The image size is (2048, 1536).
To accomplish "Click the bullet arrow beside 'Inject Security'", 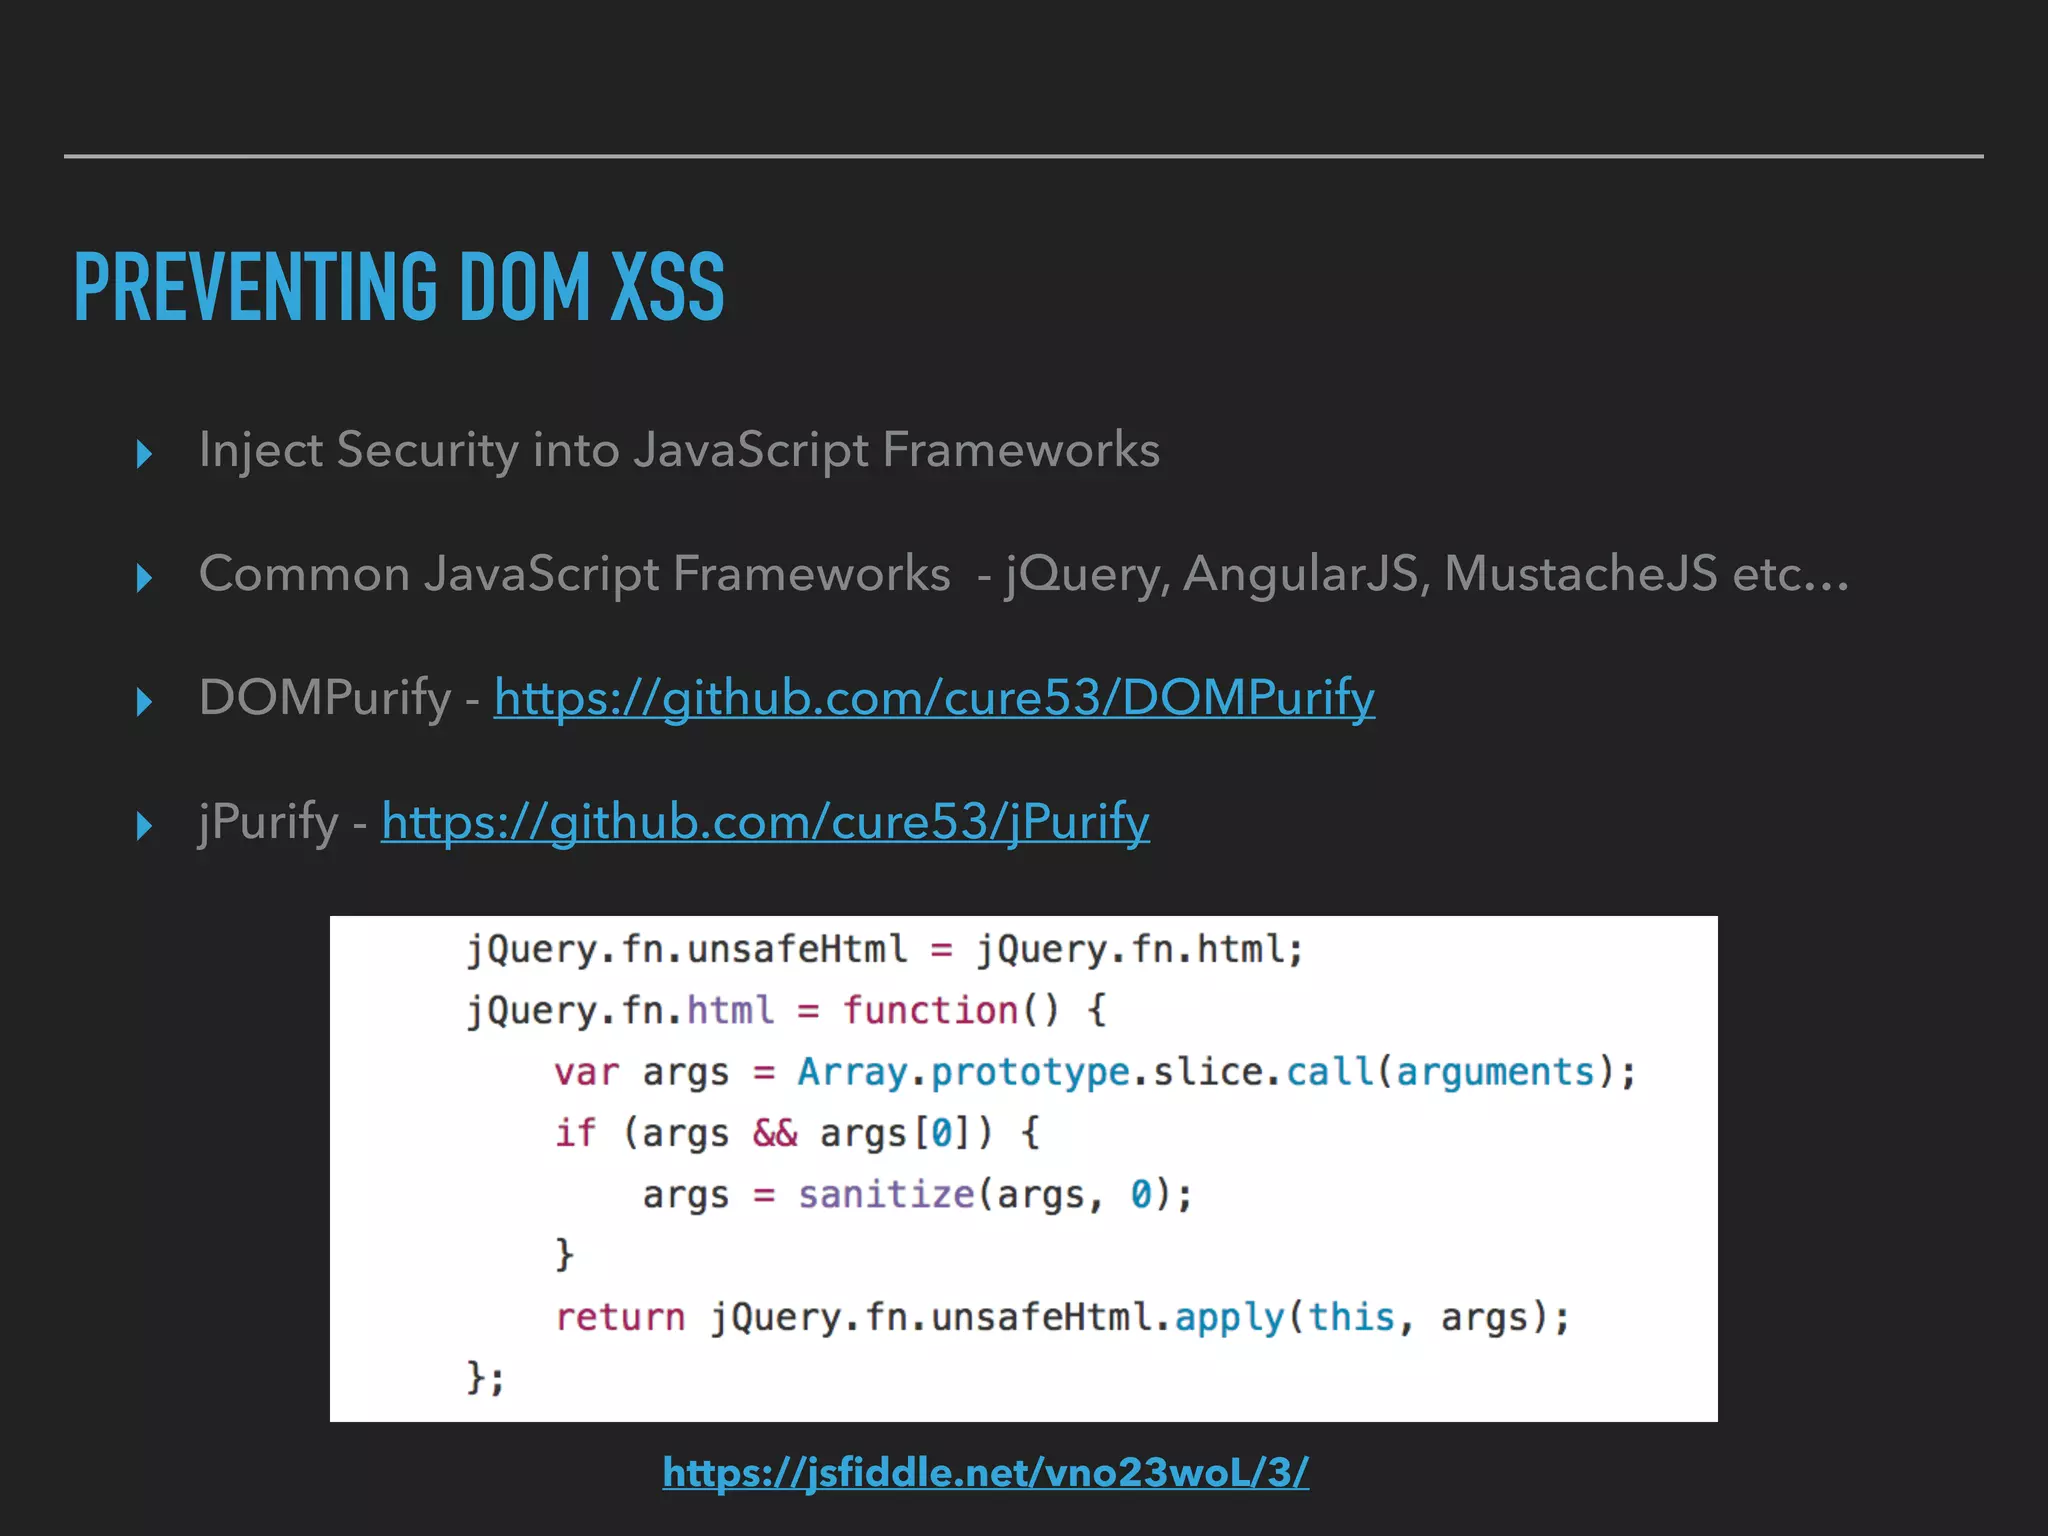I will 144,454.
